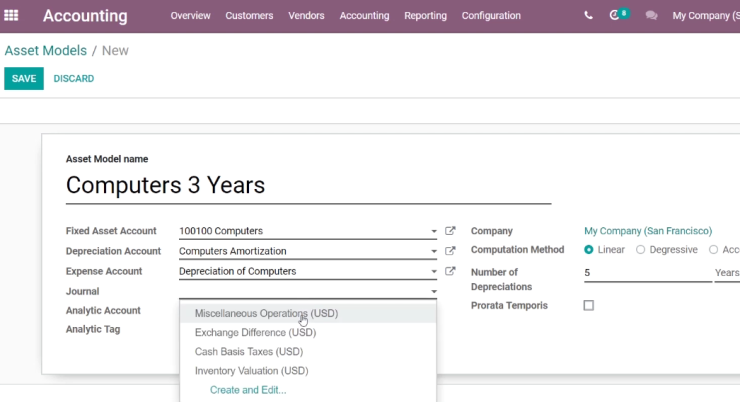Click the phone call icon
The height and width of the screenshot is (402, 740).
coord(588,16)
